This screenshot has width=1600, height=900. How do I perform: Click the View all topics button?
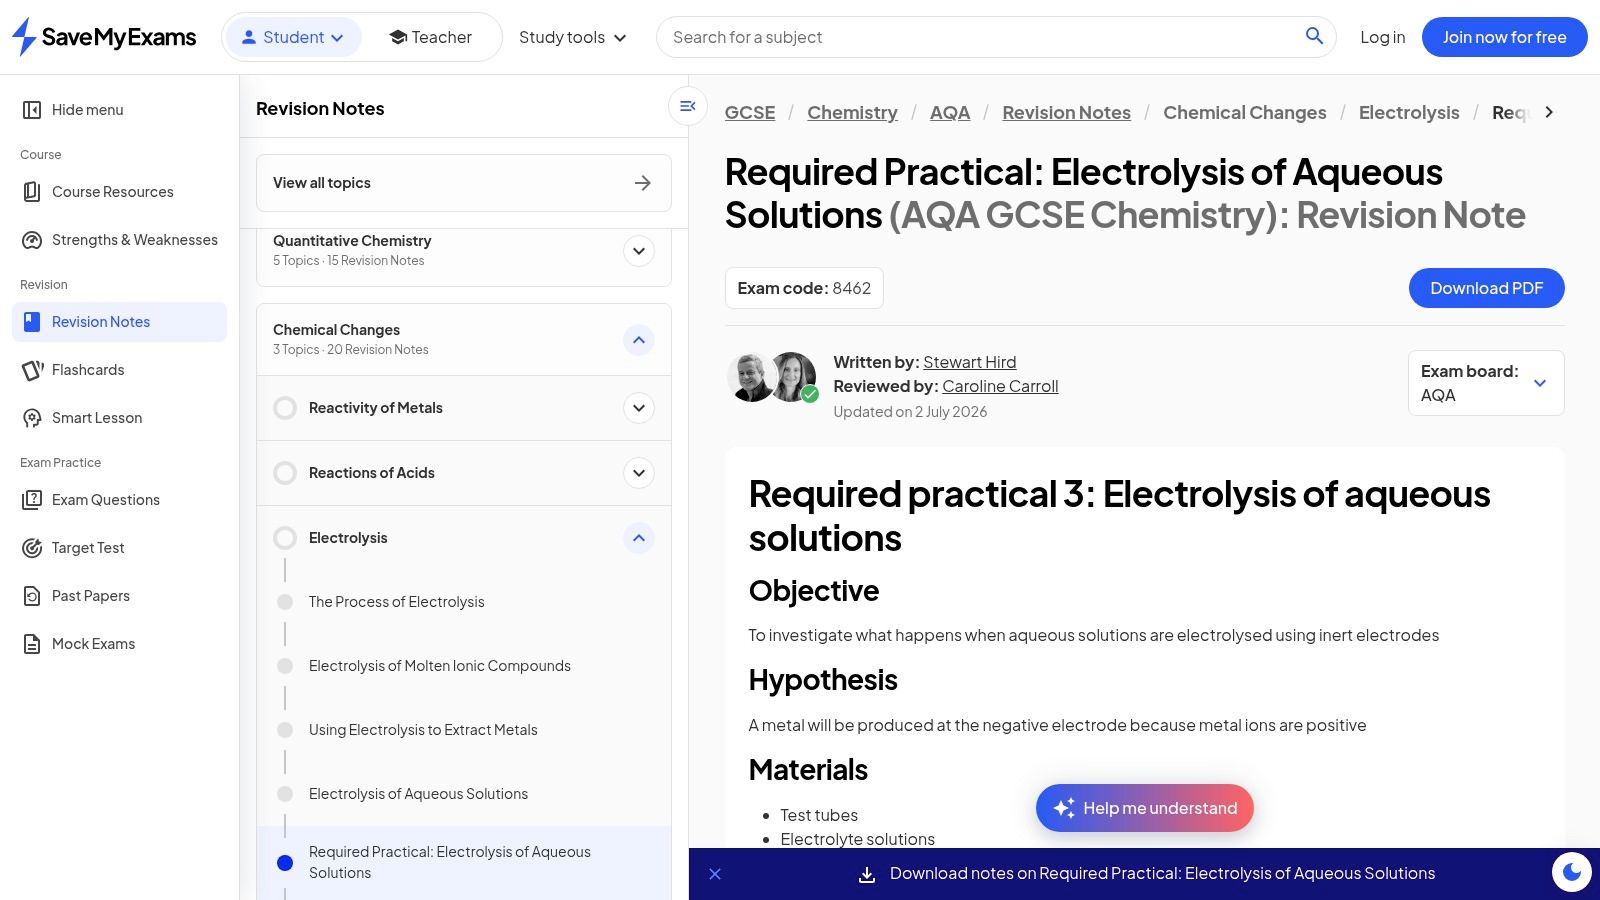pos(464,183)
